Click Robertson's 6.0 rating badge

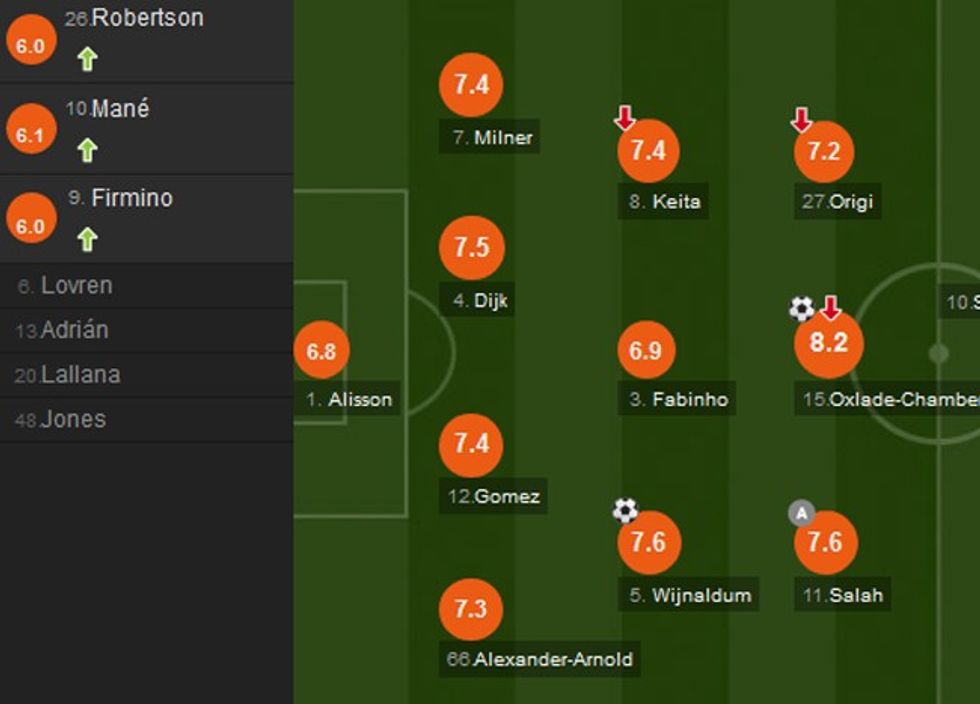click(30, 45)
